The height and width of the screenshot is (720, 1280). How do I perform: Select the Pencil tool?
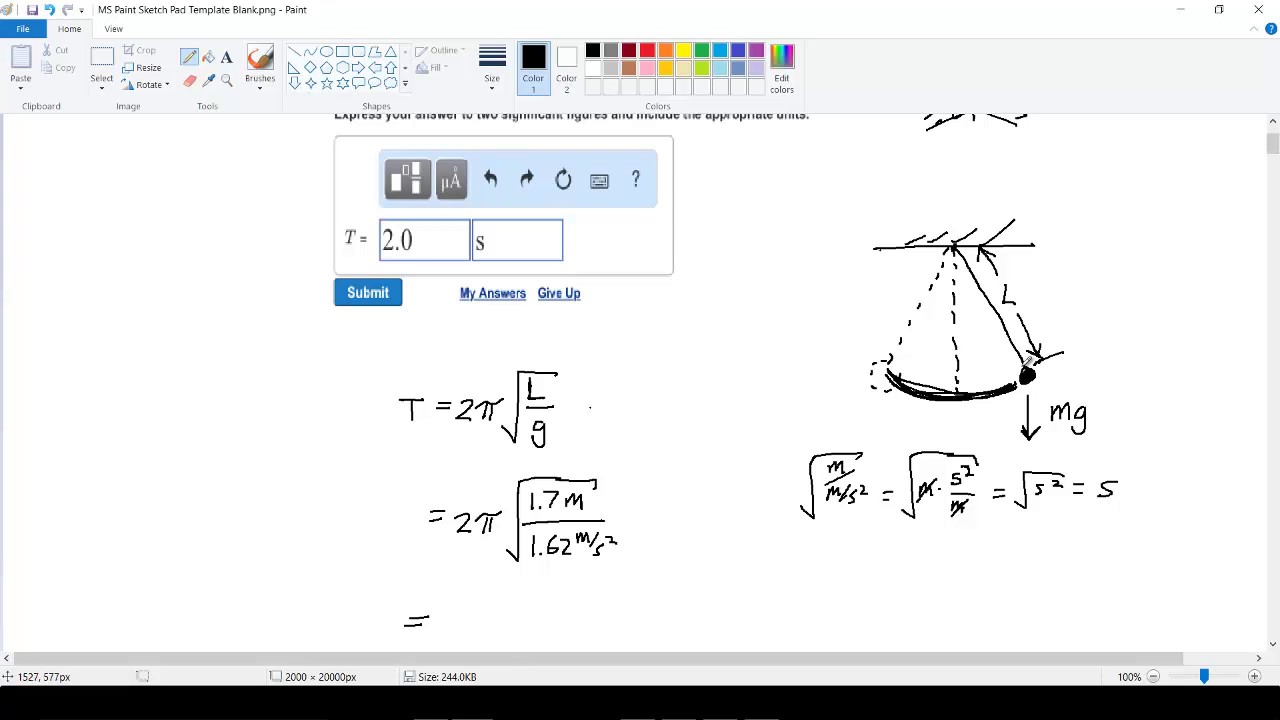[190, 57]
